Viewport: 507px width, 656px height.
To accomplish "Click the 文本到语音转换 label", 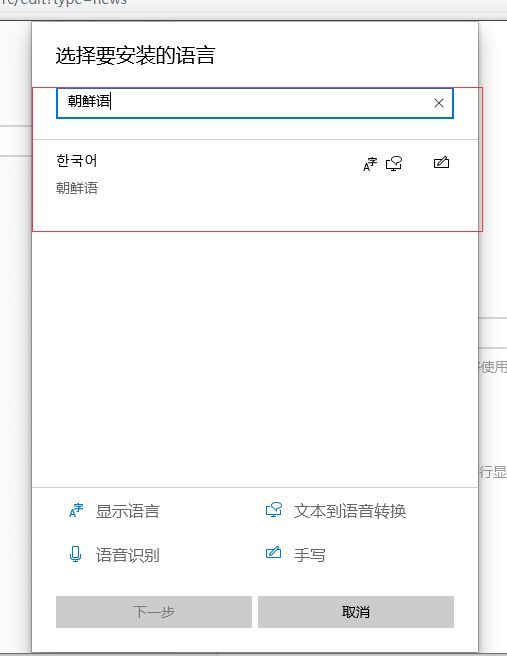I will coord(350,511).
